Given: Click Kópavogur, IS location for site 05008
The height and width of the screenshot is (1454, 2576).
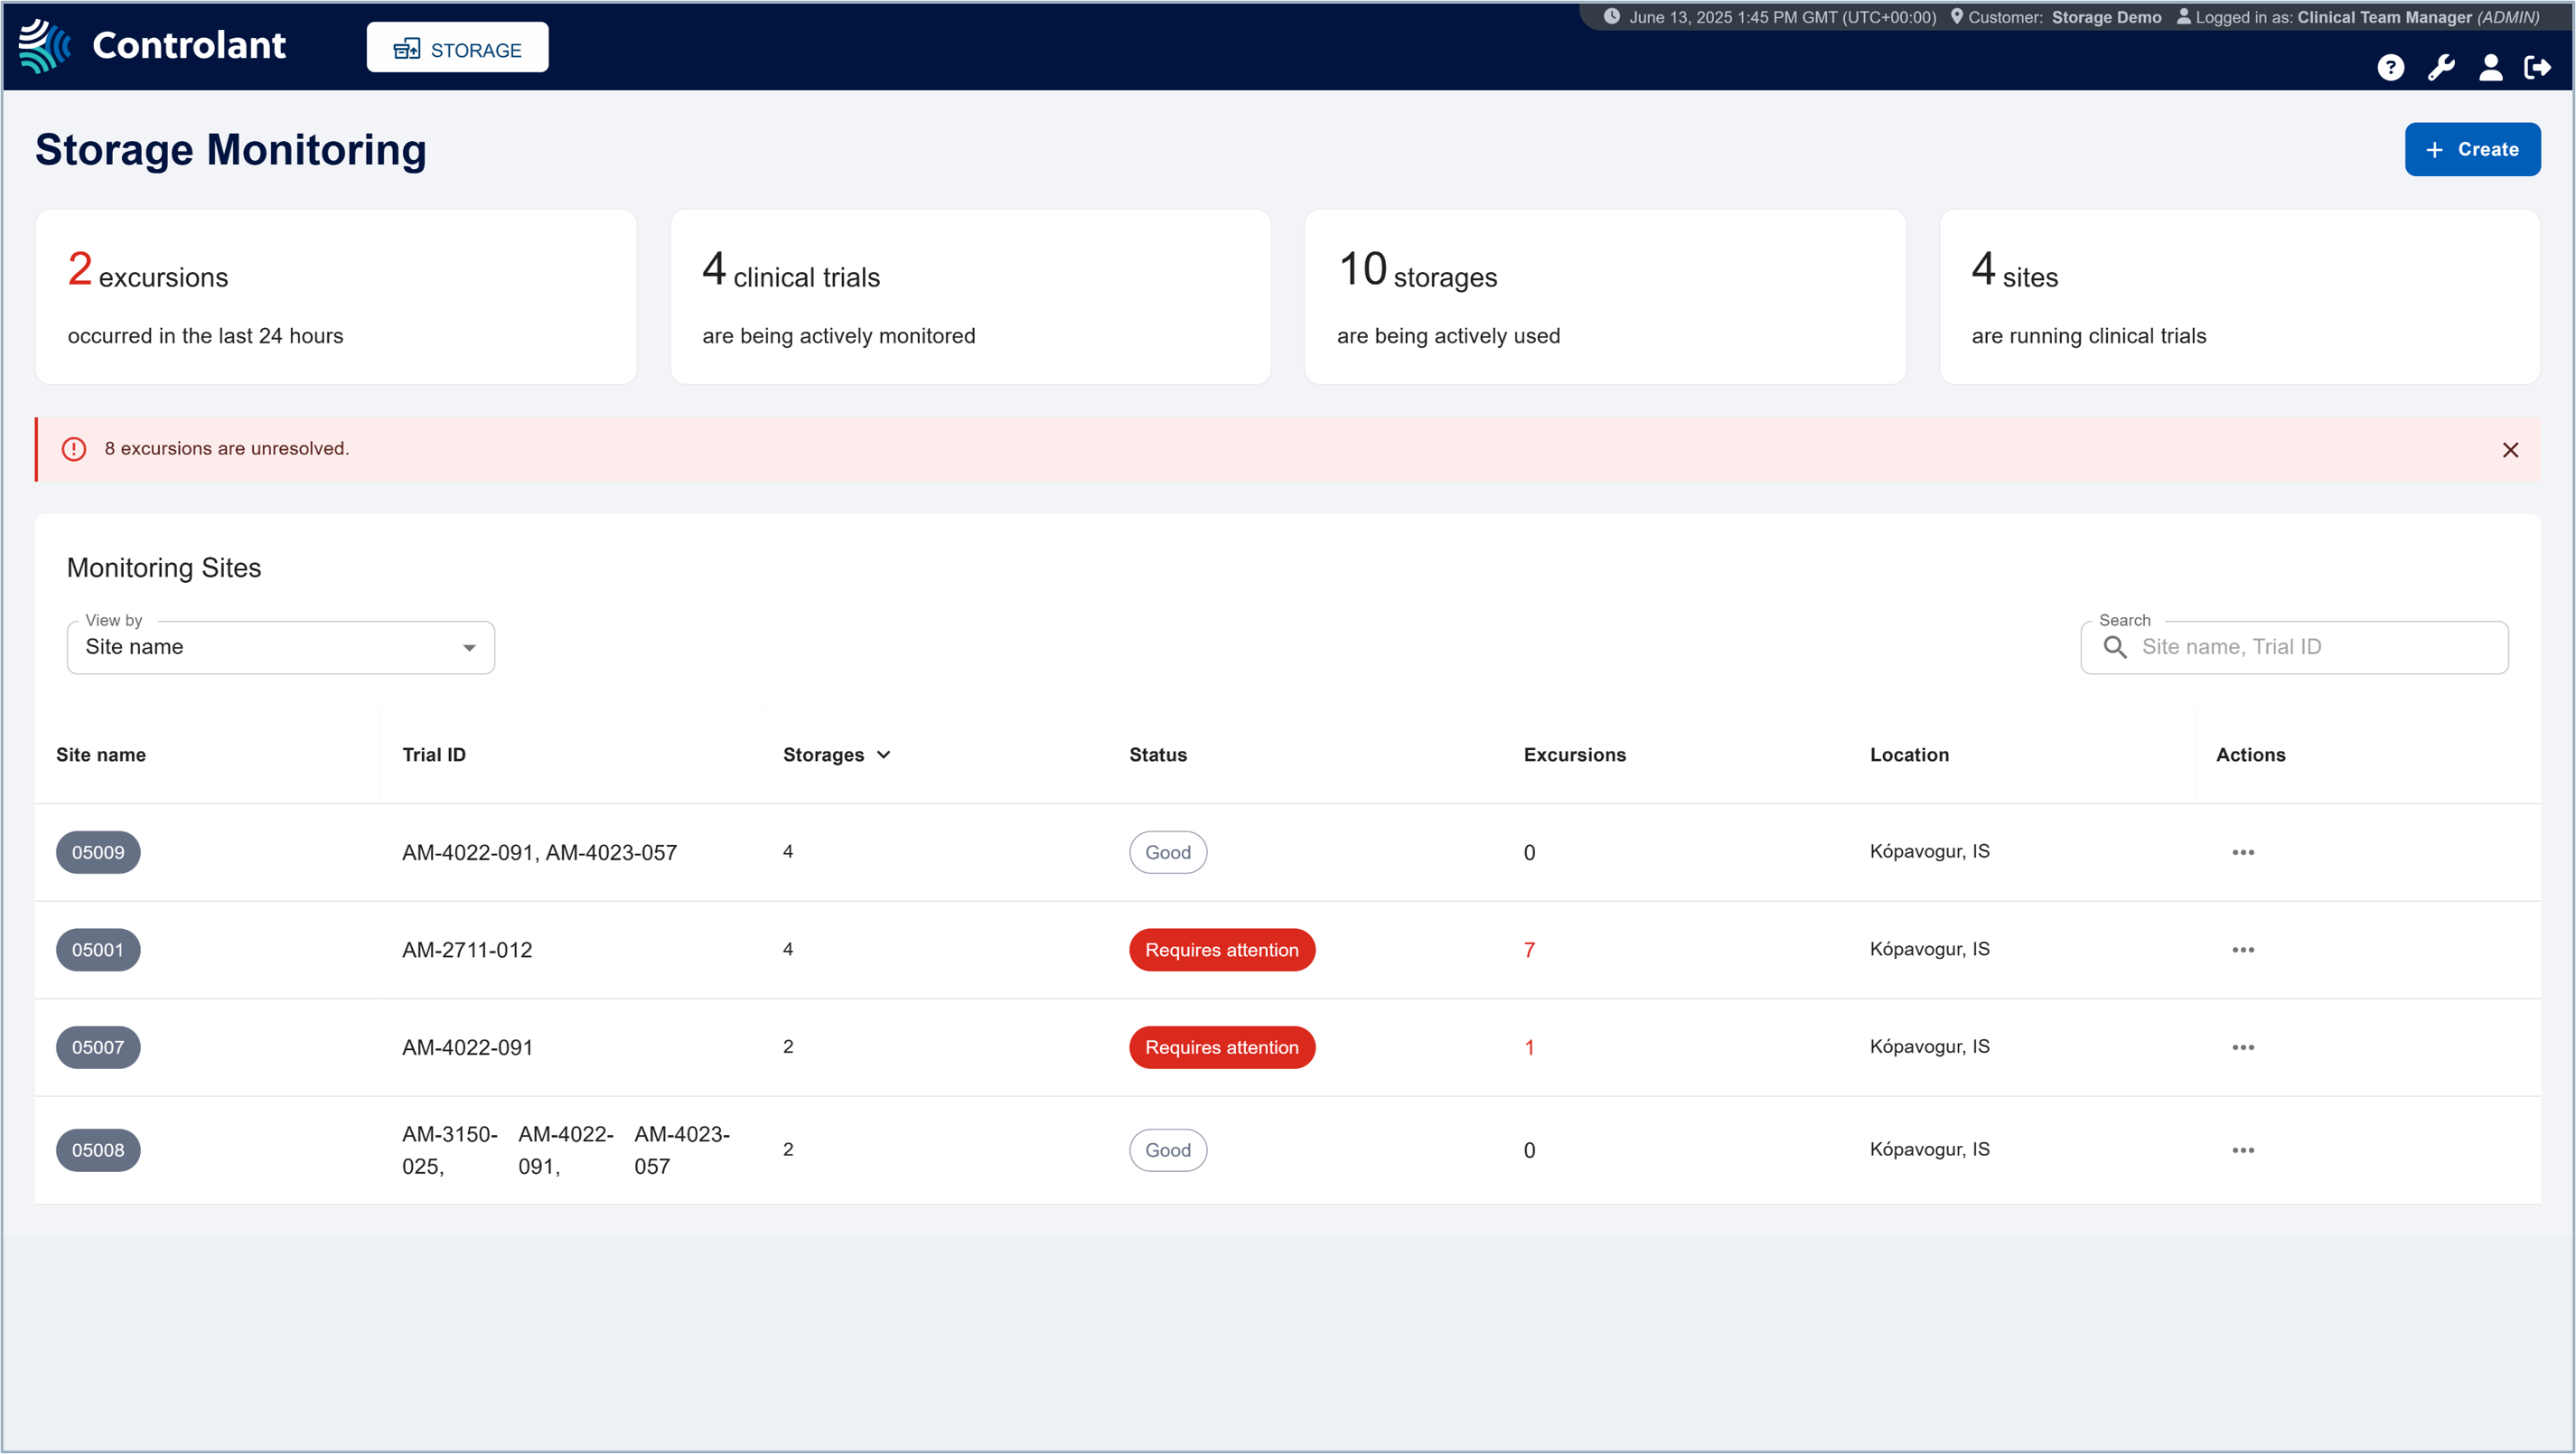Looking at the screenshot, I should (x=1929, y=1149).
